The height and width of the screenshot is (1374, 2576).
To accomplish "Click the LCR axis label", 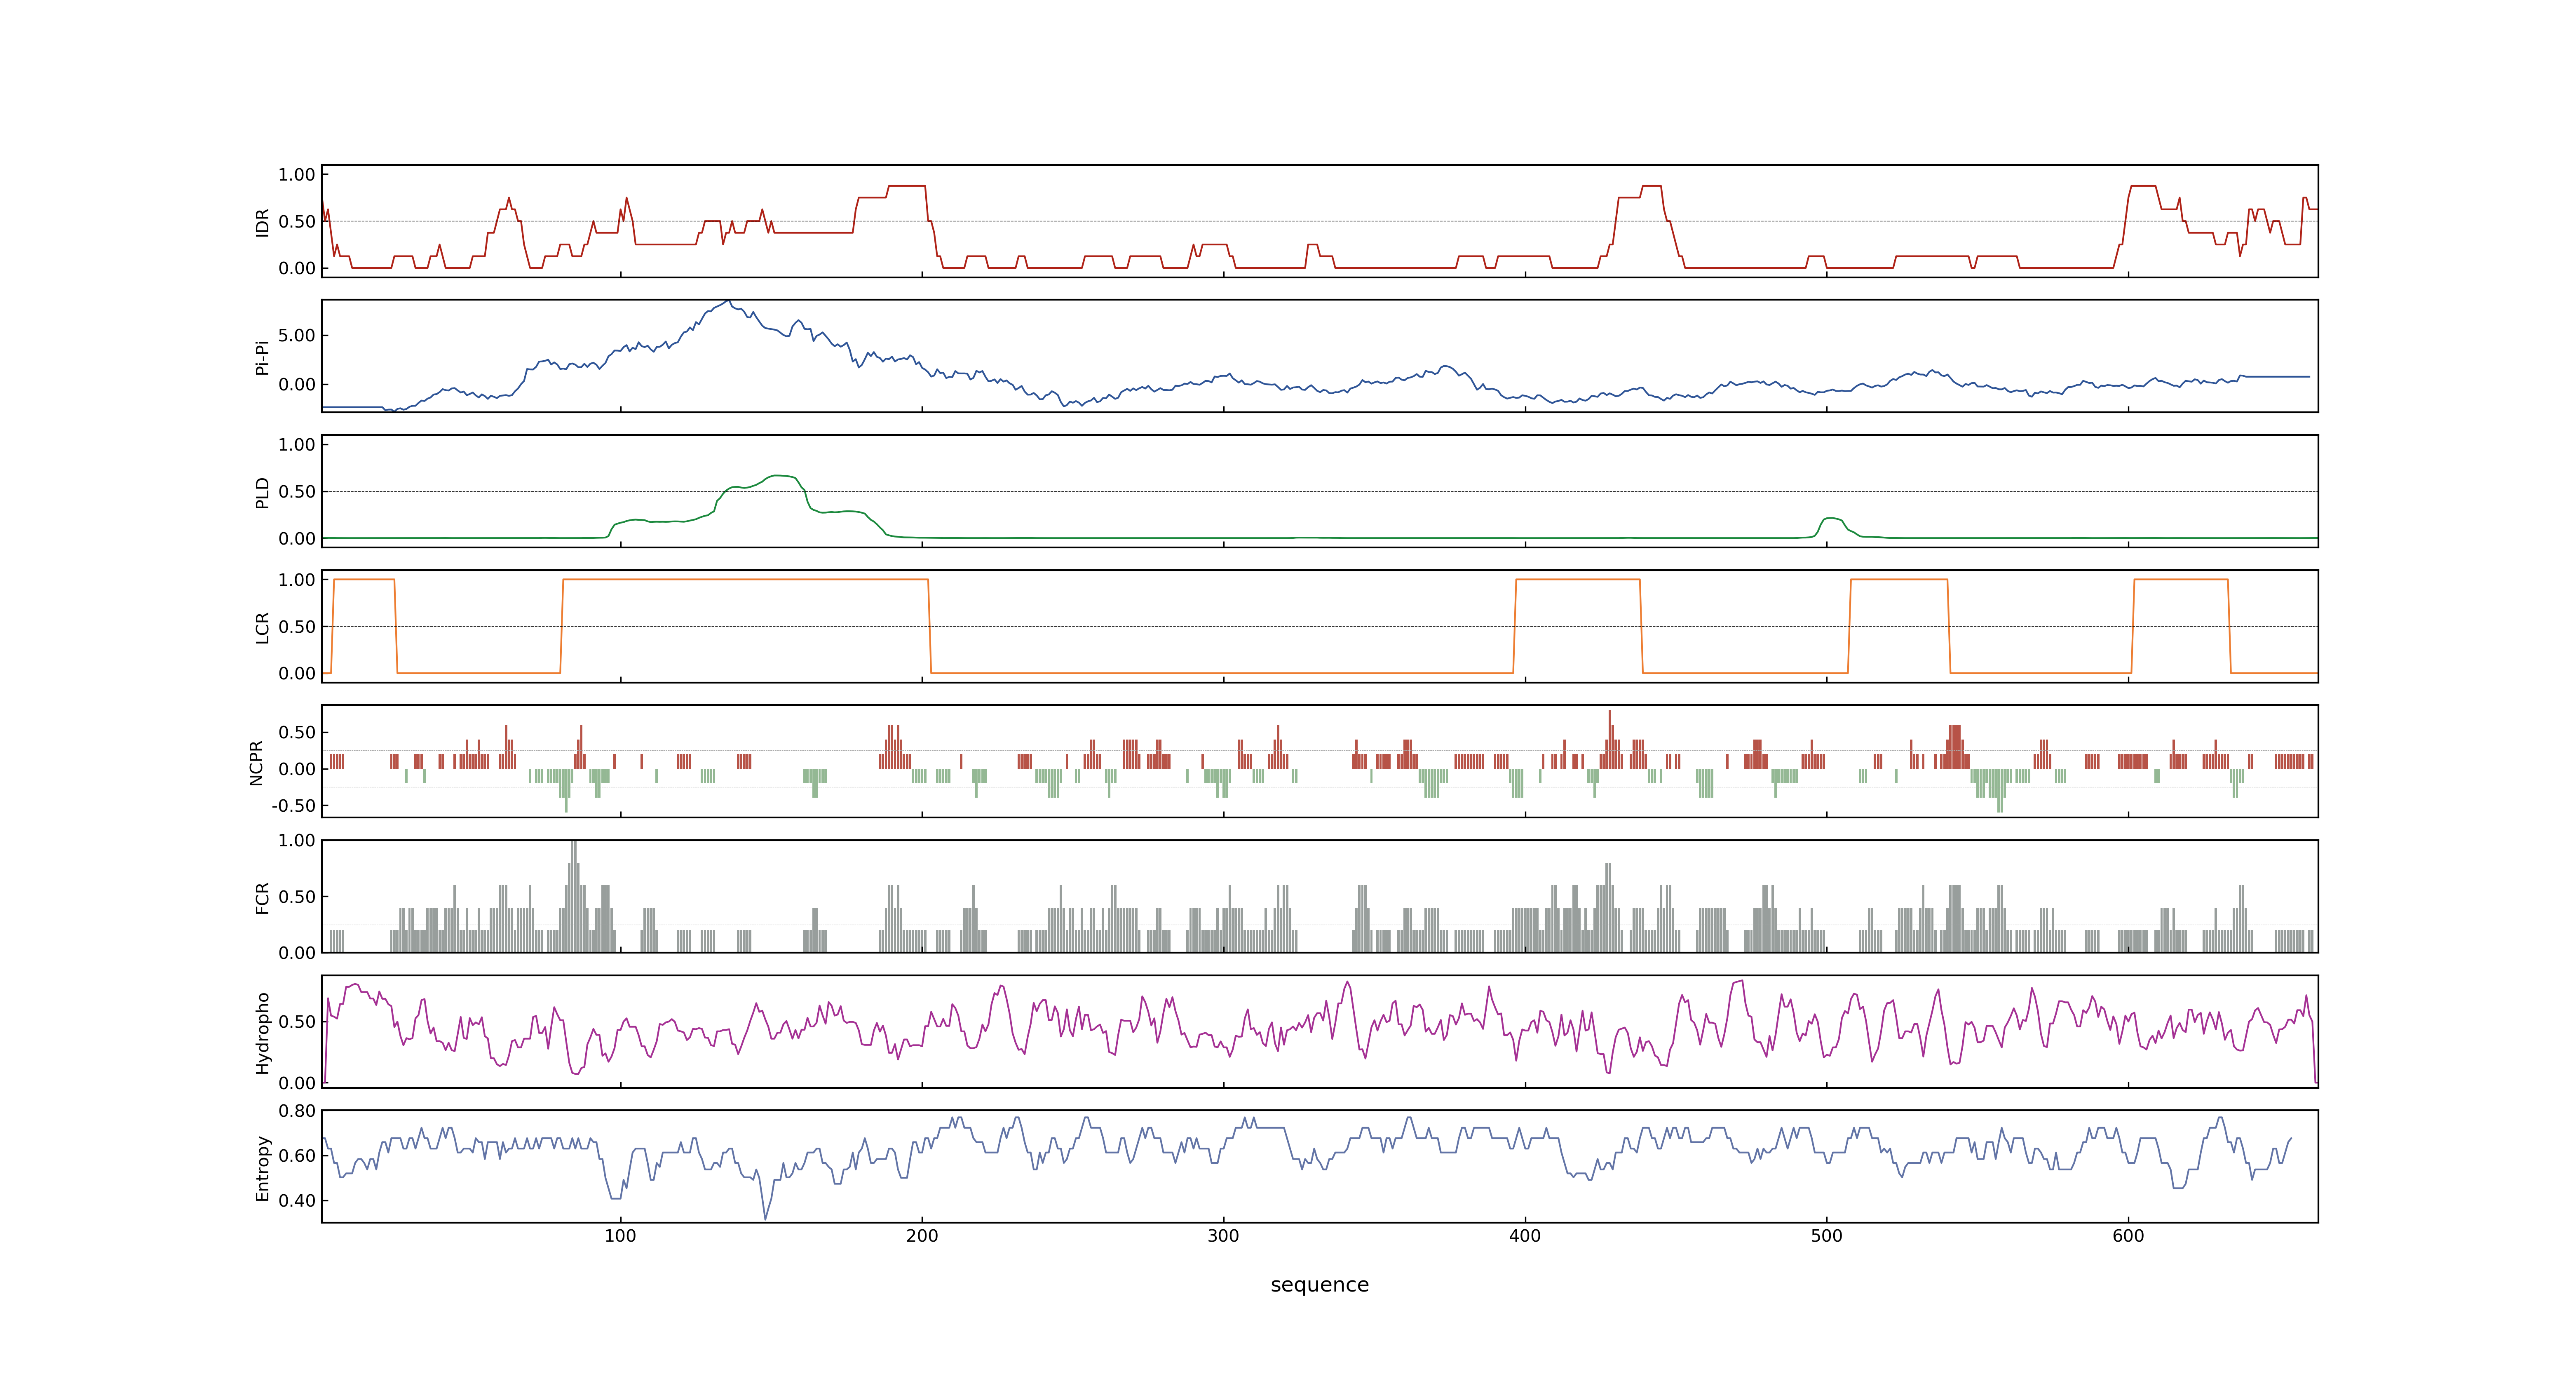I will (x=263, y=627).
